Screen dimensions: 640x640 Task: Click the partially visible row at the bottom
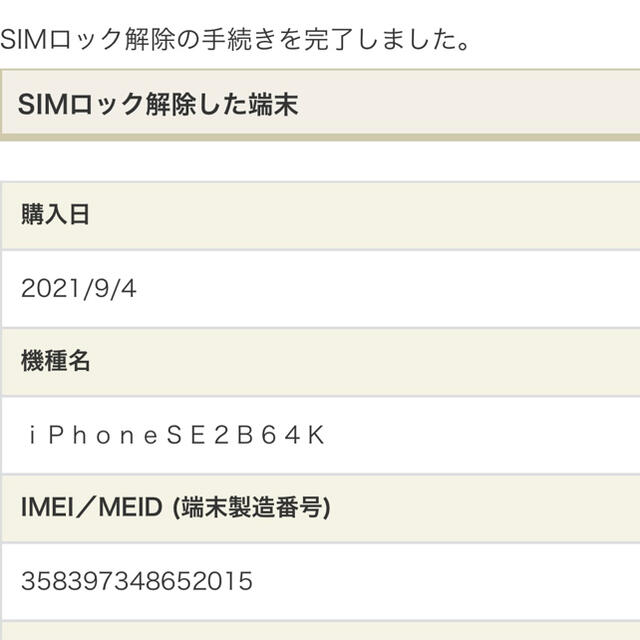tap(320, 631)
